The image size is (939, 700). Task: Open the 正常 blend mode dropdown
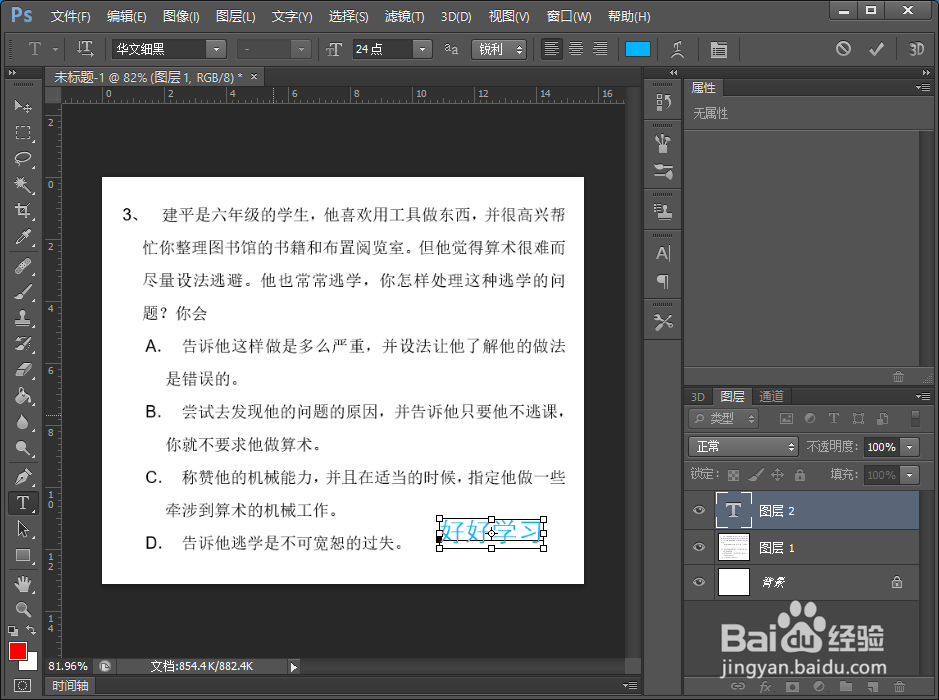tap(744, 447)
